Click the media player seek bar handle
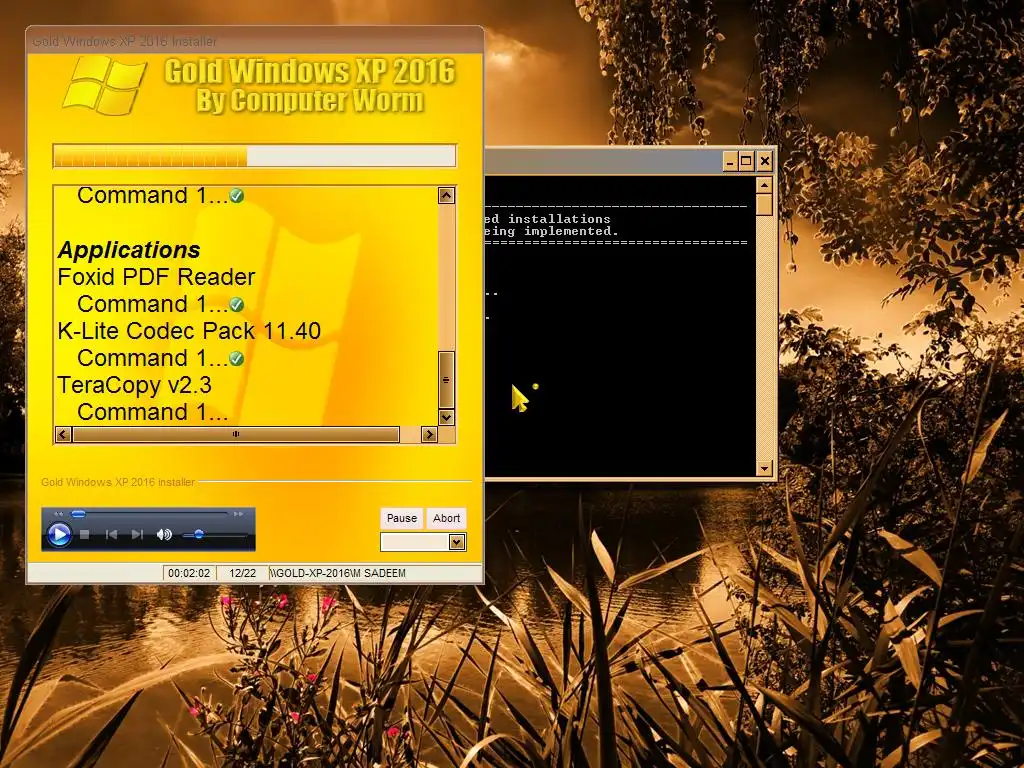 pyautogui.click(x=78, y=515)
